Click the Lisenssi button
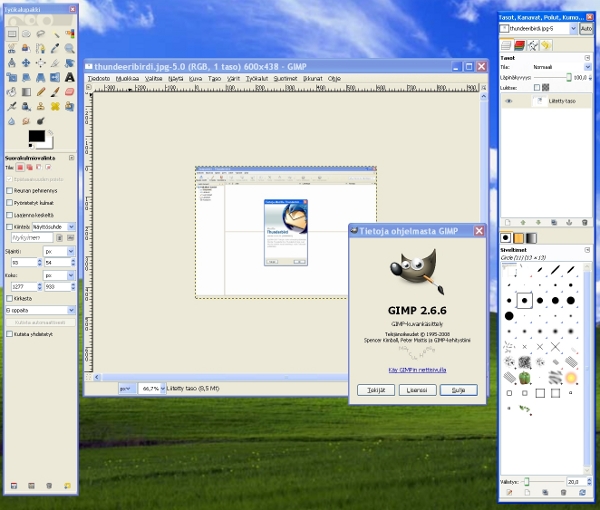 [417, 390]
